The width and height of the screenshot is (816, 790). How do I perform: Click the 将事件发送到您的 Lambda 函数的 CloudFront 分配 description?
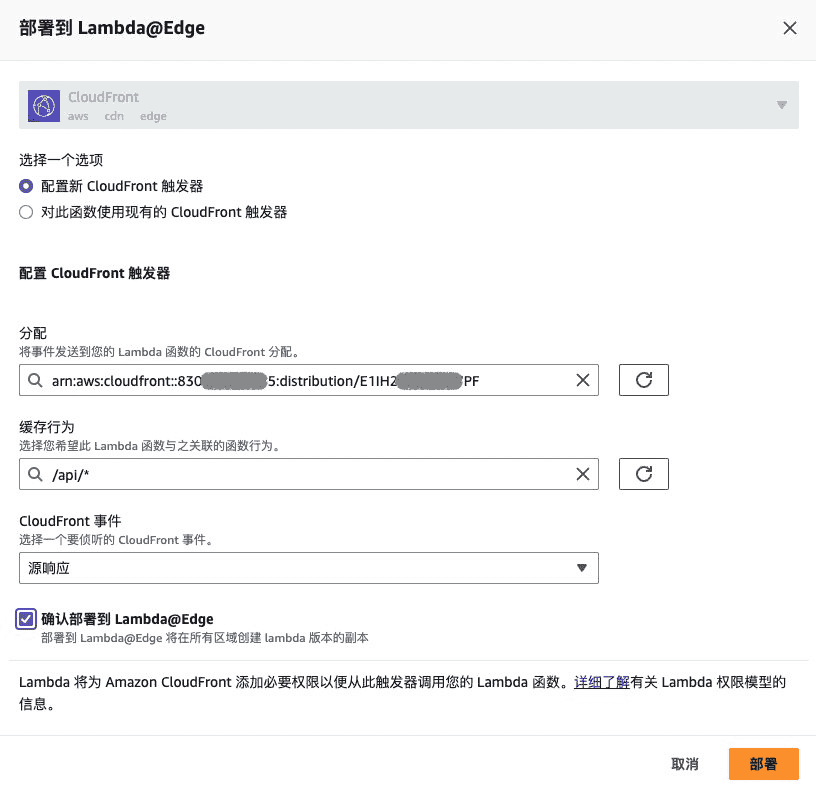160,352
